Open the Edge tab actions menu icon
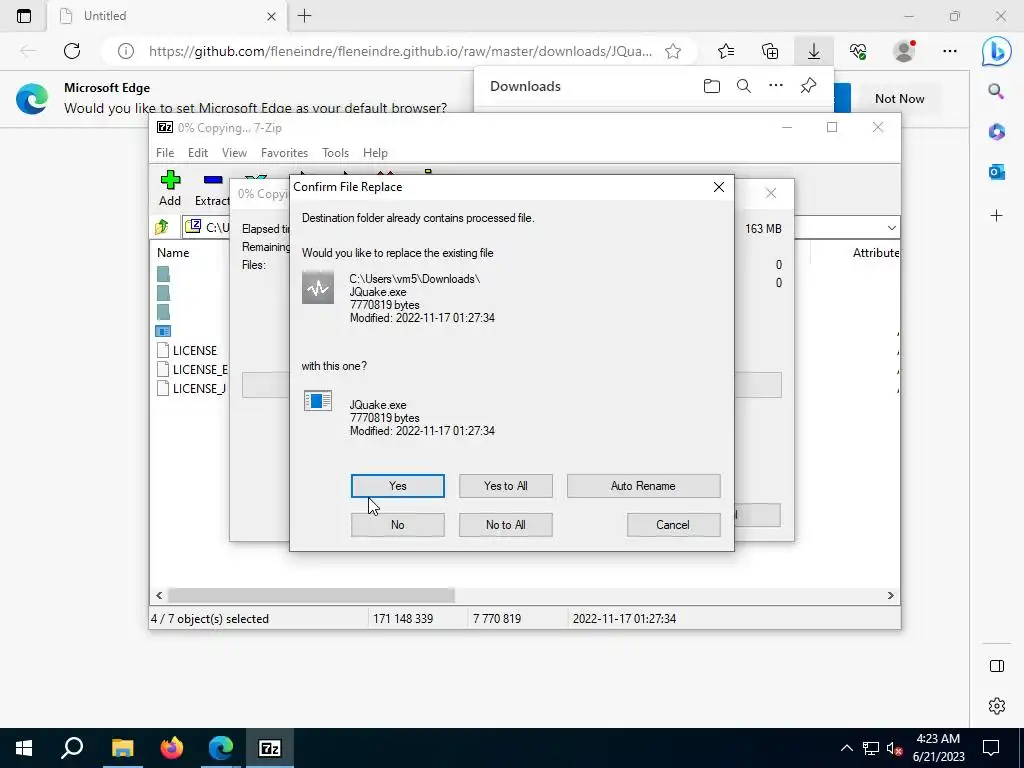This screenshot has width=1024, height=768. coord(24,16)
